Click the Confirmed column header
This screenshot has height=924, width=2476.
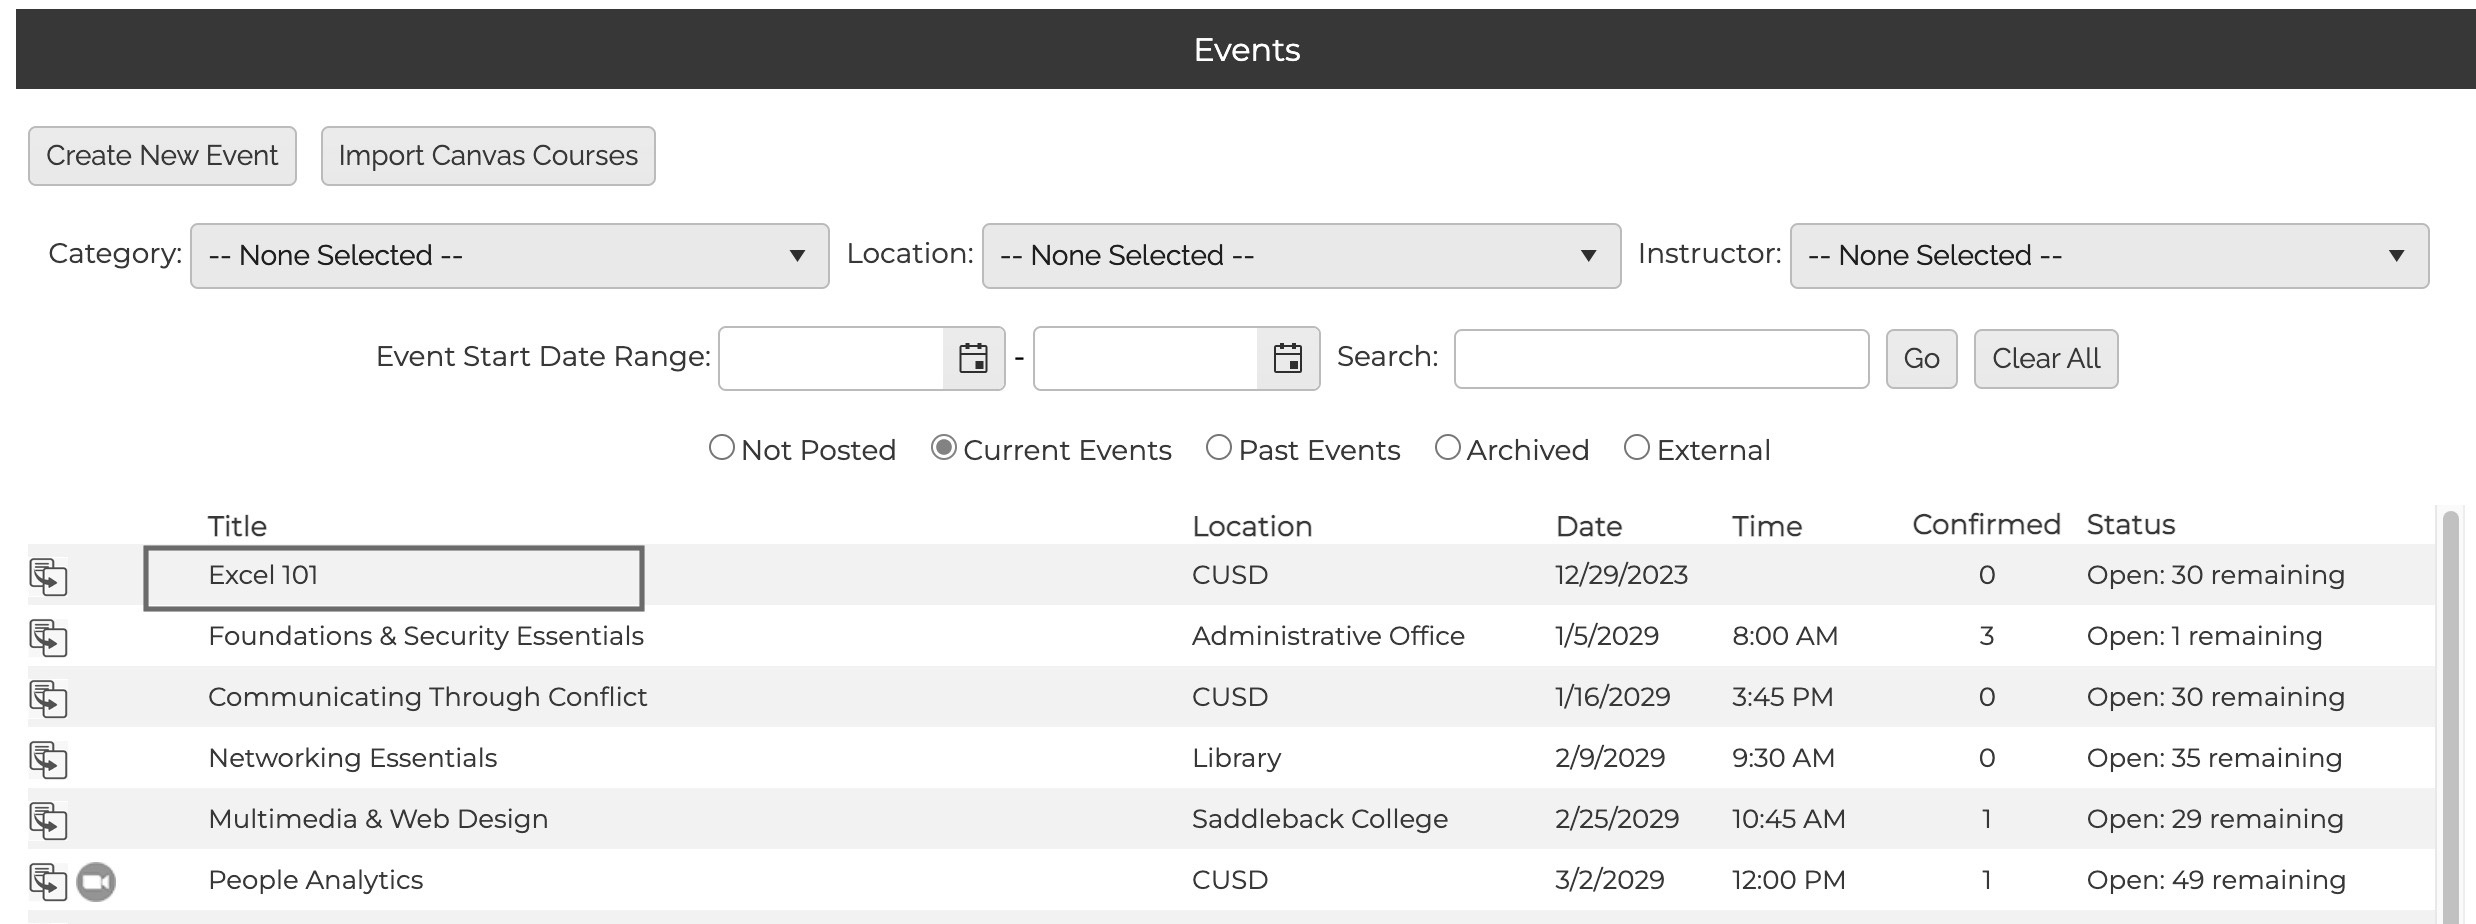click(x=1986, y=524)
